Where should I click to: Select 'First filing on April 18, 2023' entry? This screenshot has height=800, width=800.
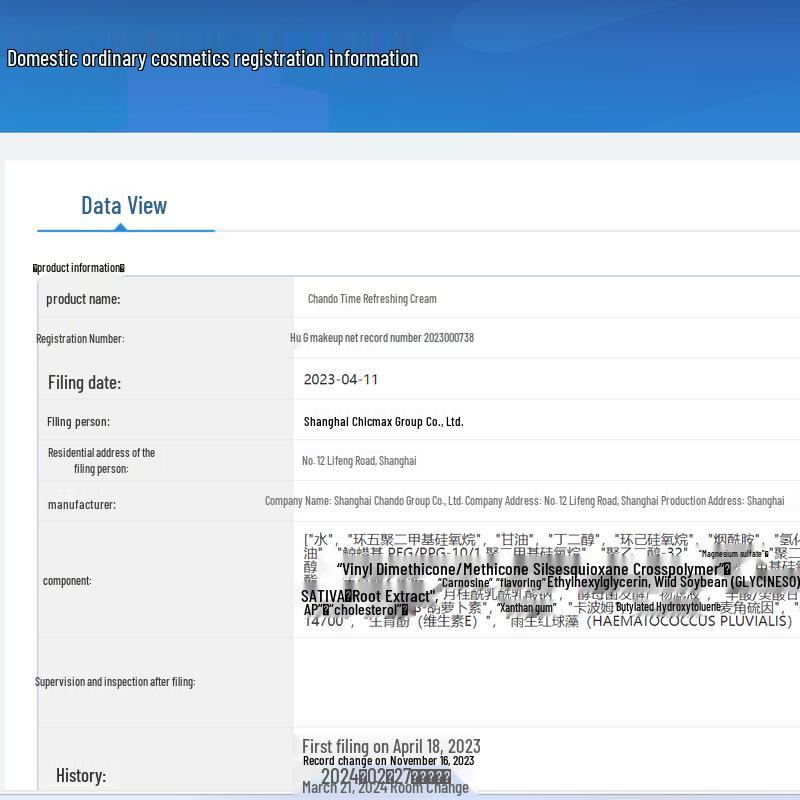point(391,746)
